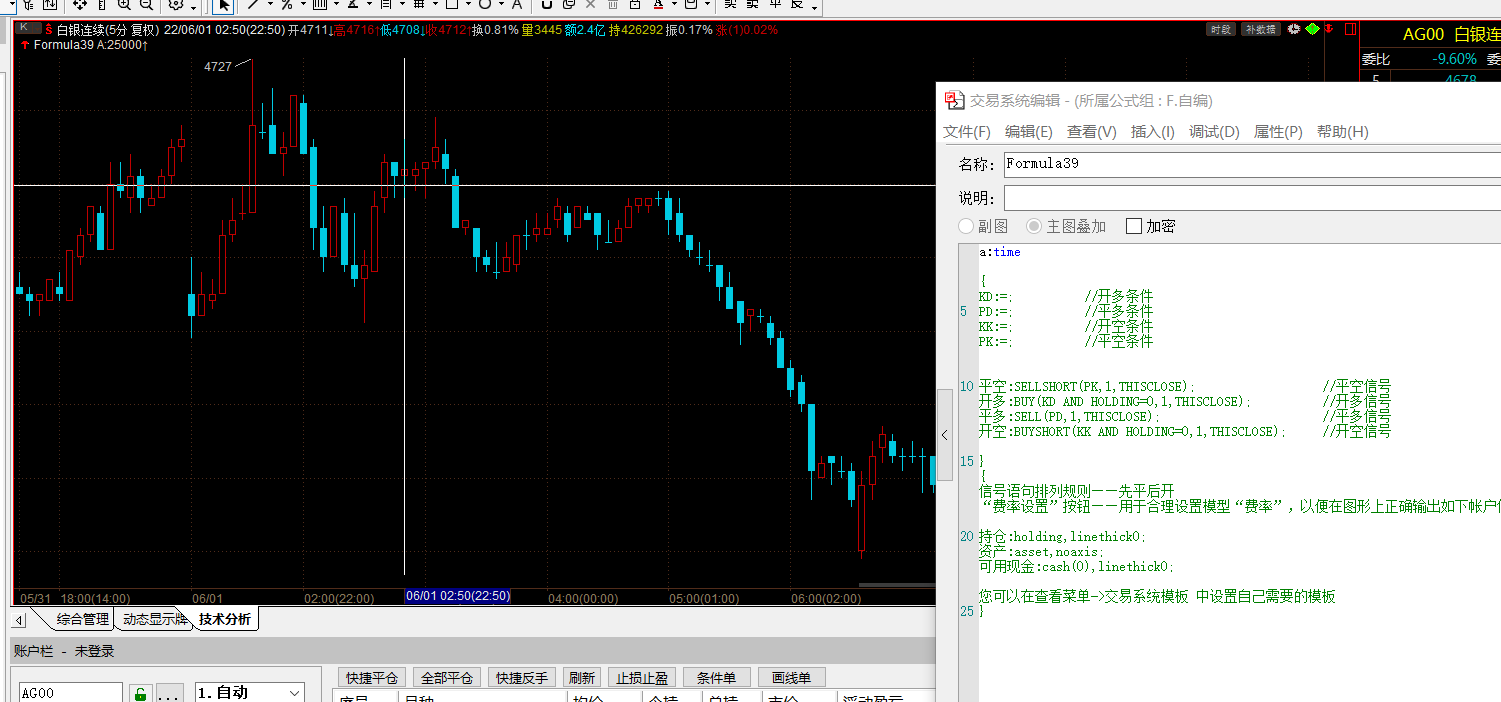Open the 1.自动 order mode dropdown
The width and height of the screenshot is (1501, 702).
294,693
